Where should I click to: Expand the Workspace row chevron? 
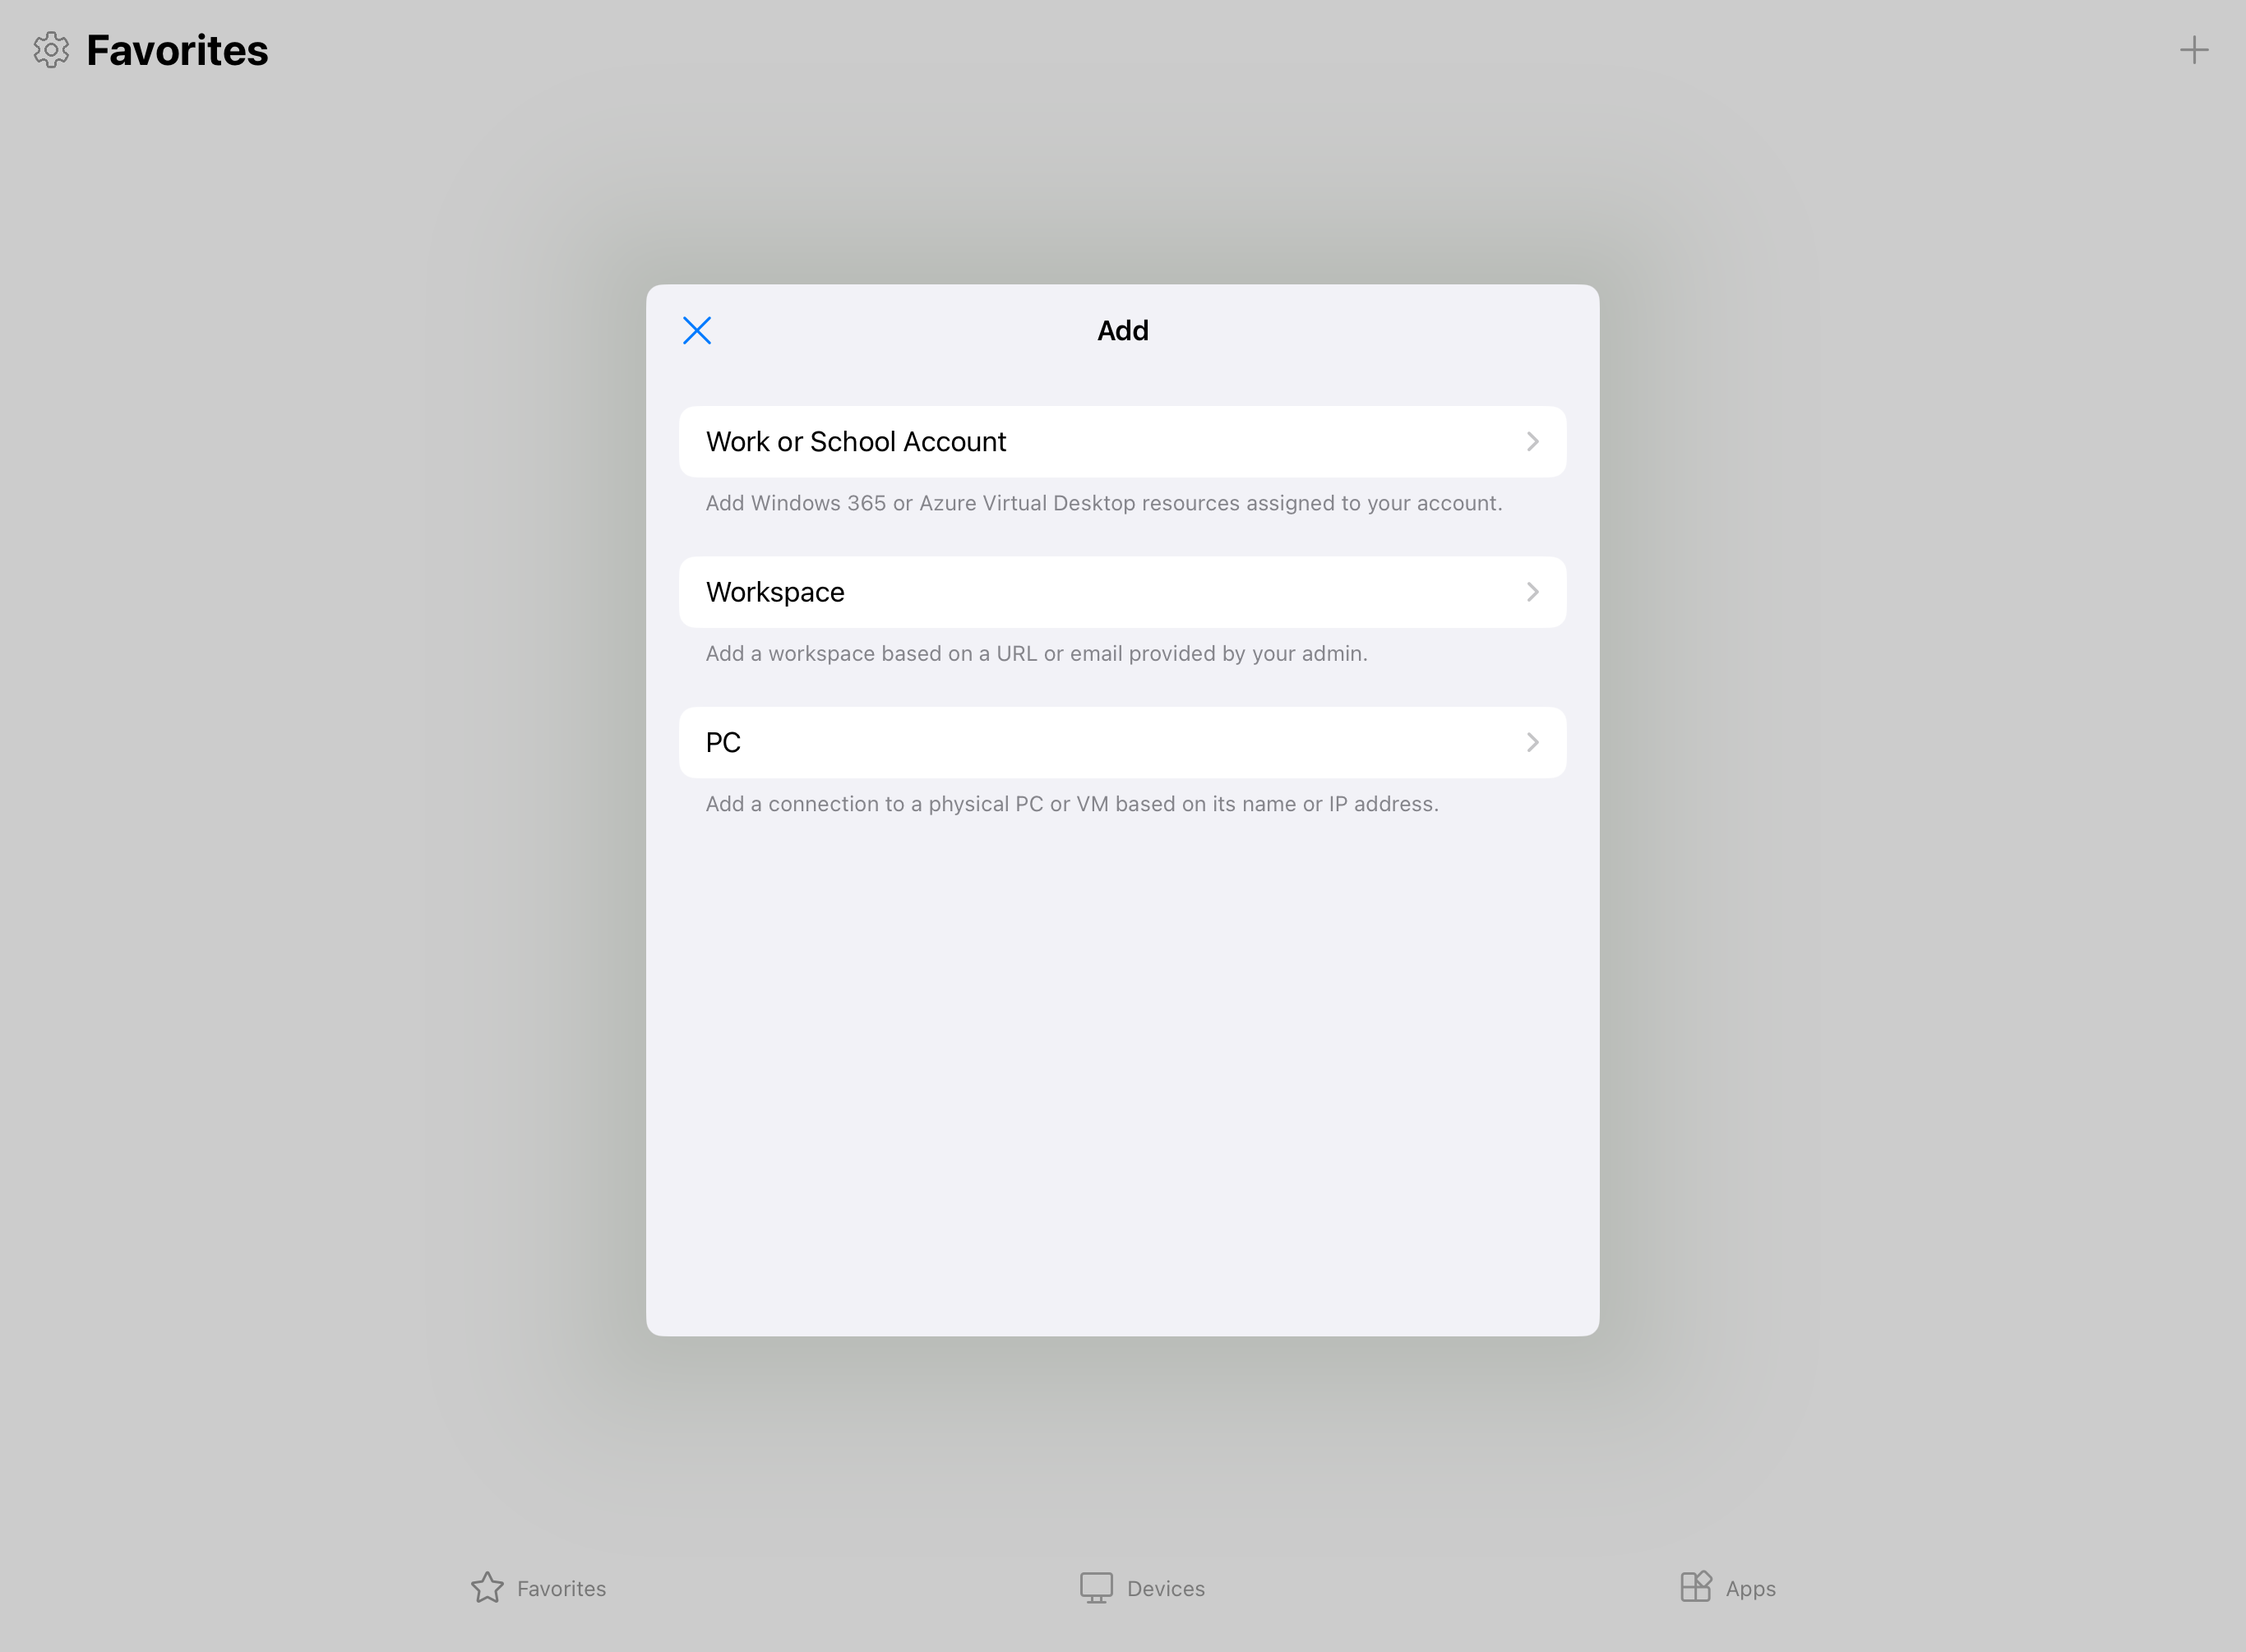click(1532, 592)
